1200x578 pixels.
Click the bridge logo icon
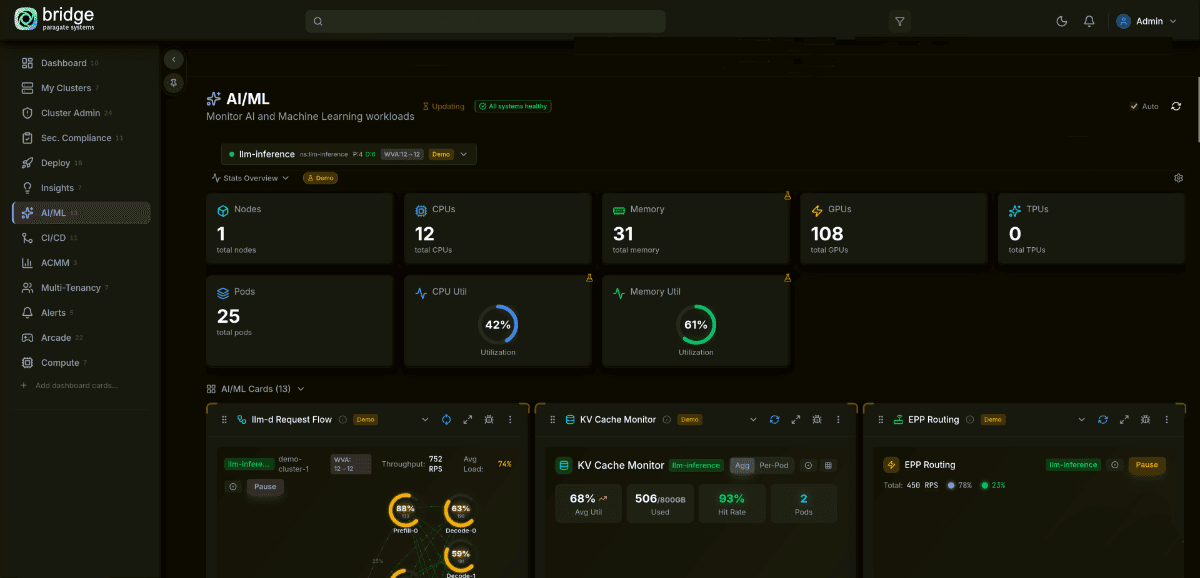click(x=25, y=20)
